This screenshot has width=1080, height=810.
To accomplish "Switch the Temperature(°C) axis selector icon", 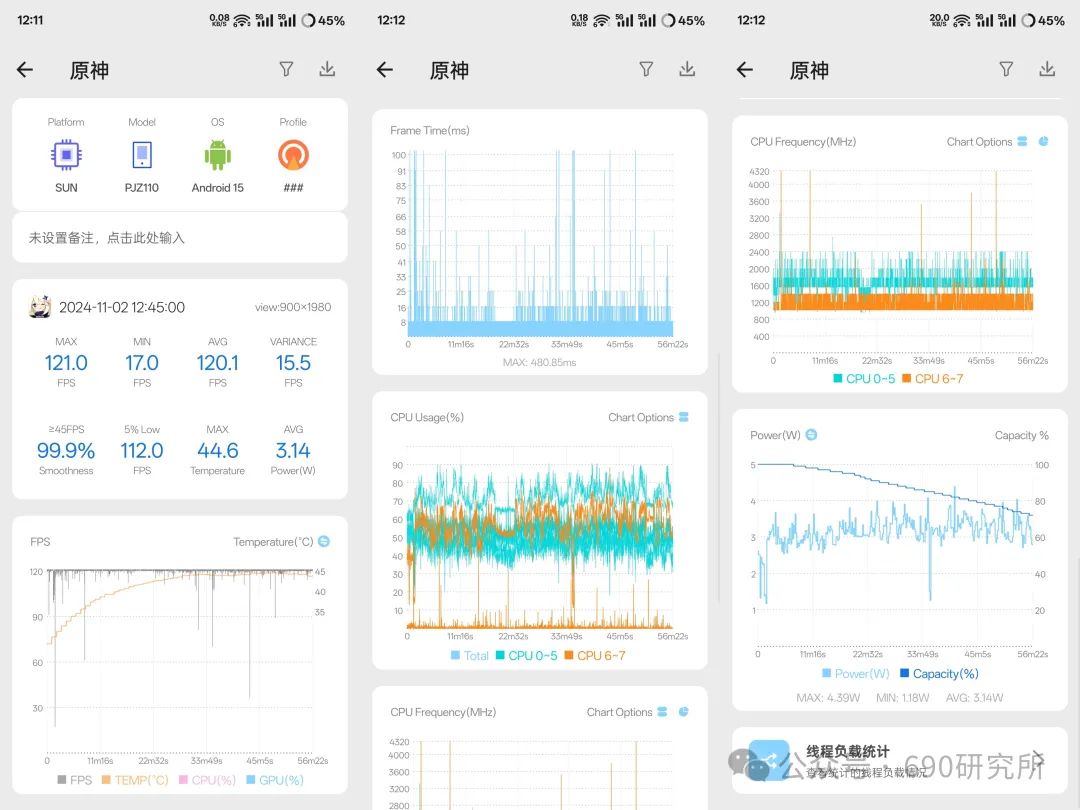I will pyautogui.click(x=324, y=542).
